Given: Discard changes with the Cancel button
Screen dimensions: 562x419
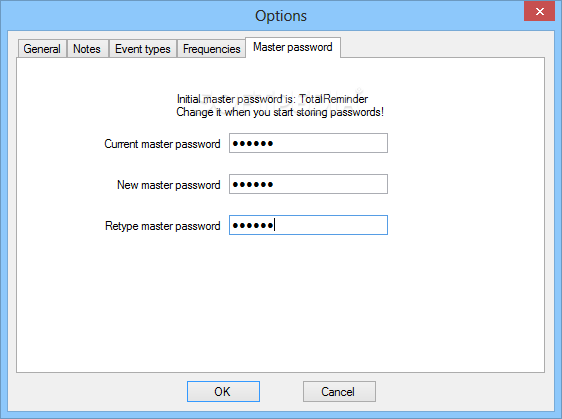Looking at the screenshot, I should click(339, 391).
